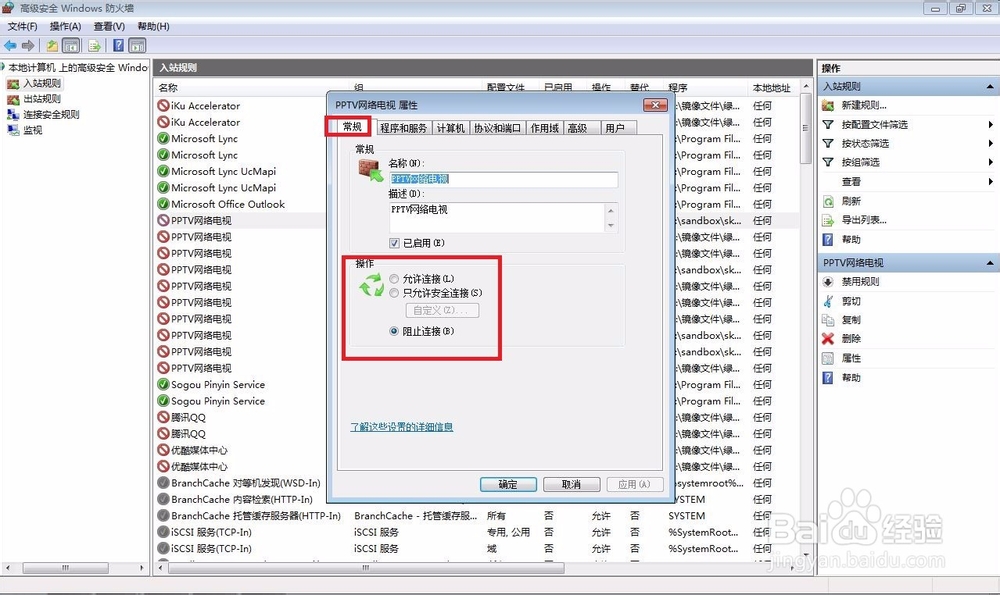
Task: Collapse the 入站规则 actions section
Action: coord(990,87)
